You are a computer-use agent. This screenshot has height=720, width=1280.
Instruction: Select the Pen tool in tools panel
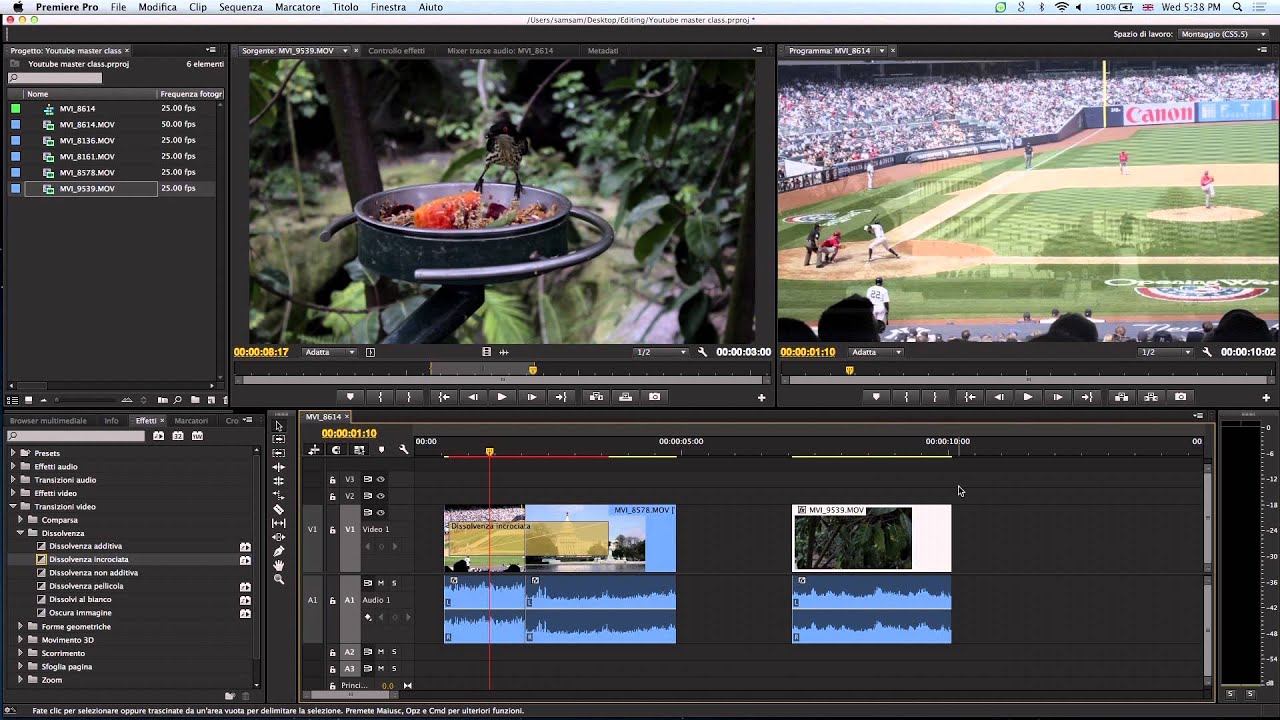tap(279, 551)
